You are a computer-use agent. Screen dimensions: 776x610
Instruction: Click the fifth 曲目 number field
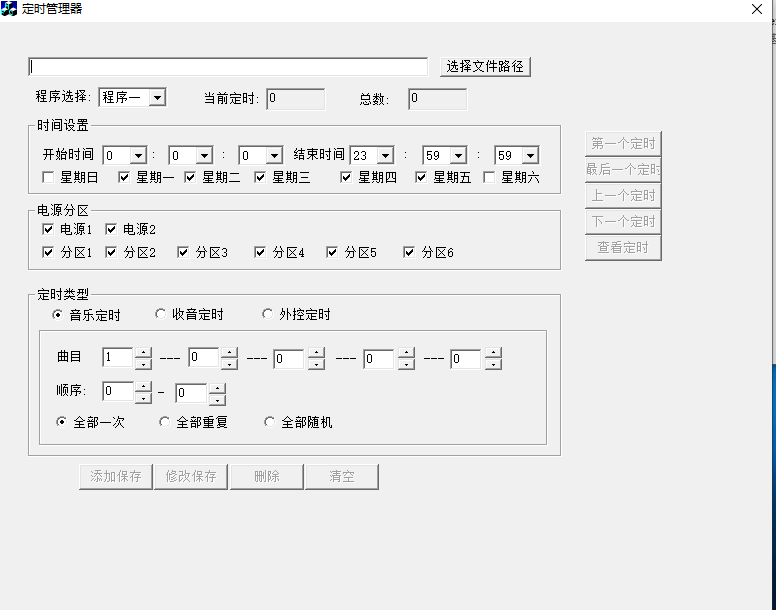[x=466, y=359]
